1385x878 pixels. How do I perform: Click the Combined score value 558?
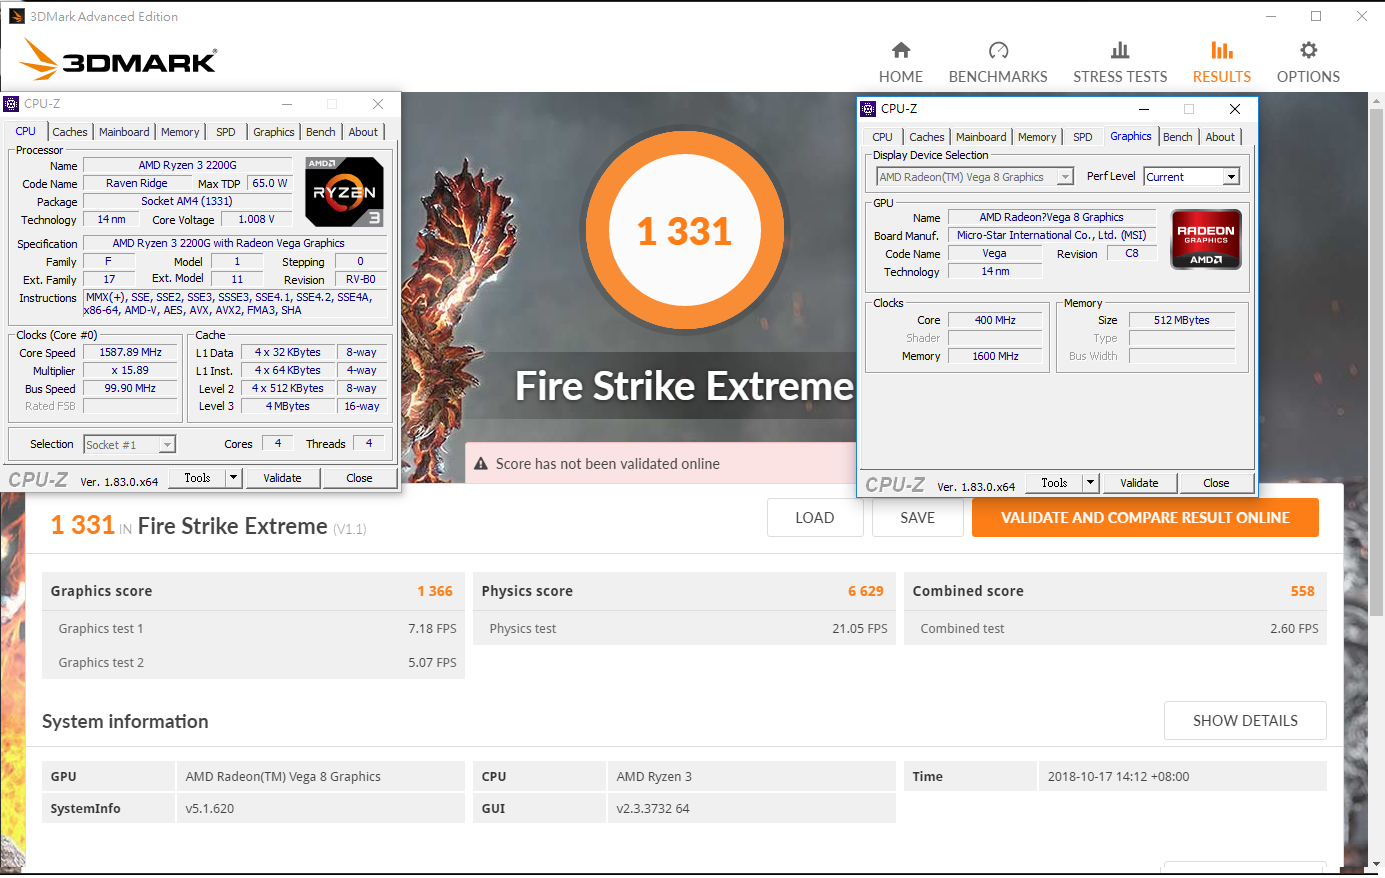1302,591
